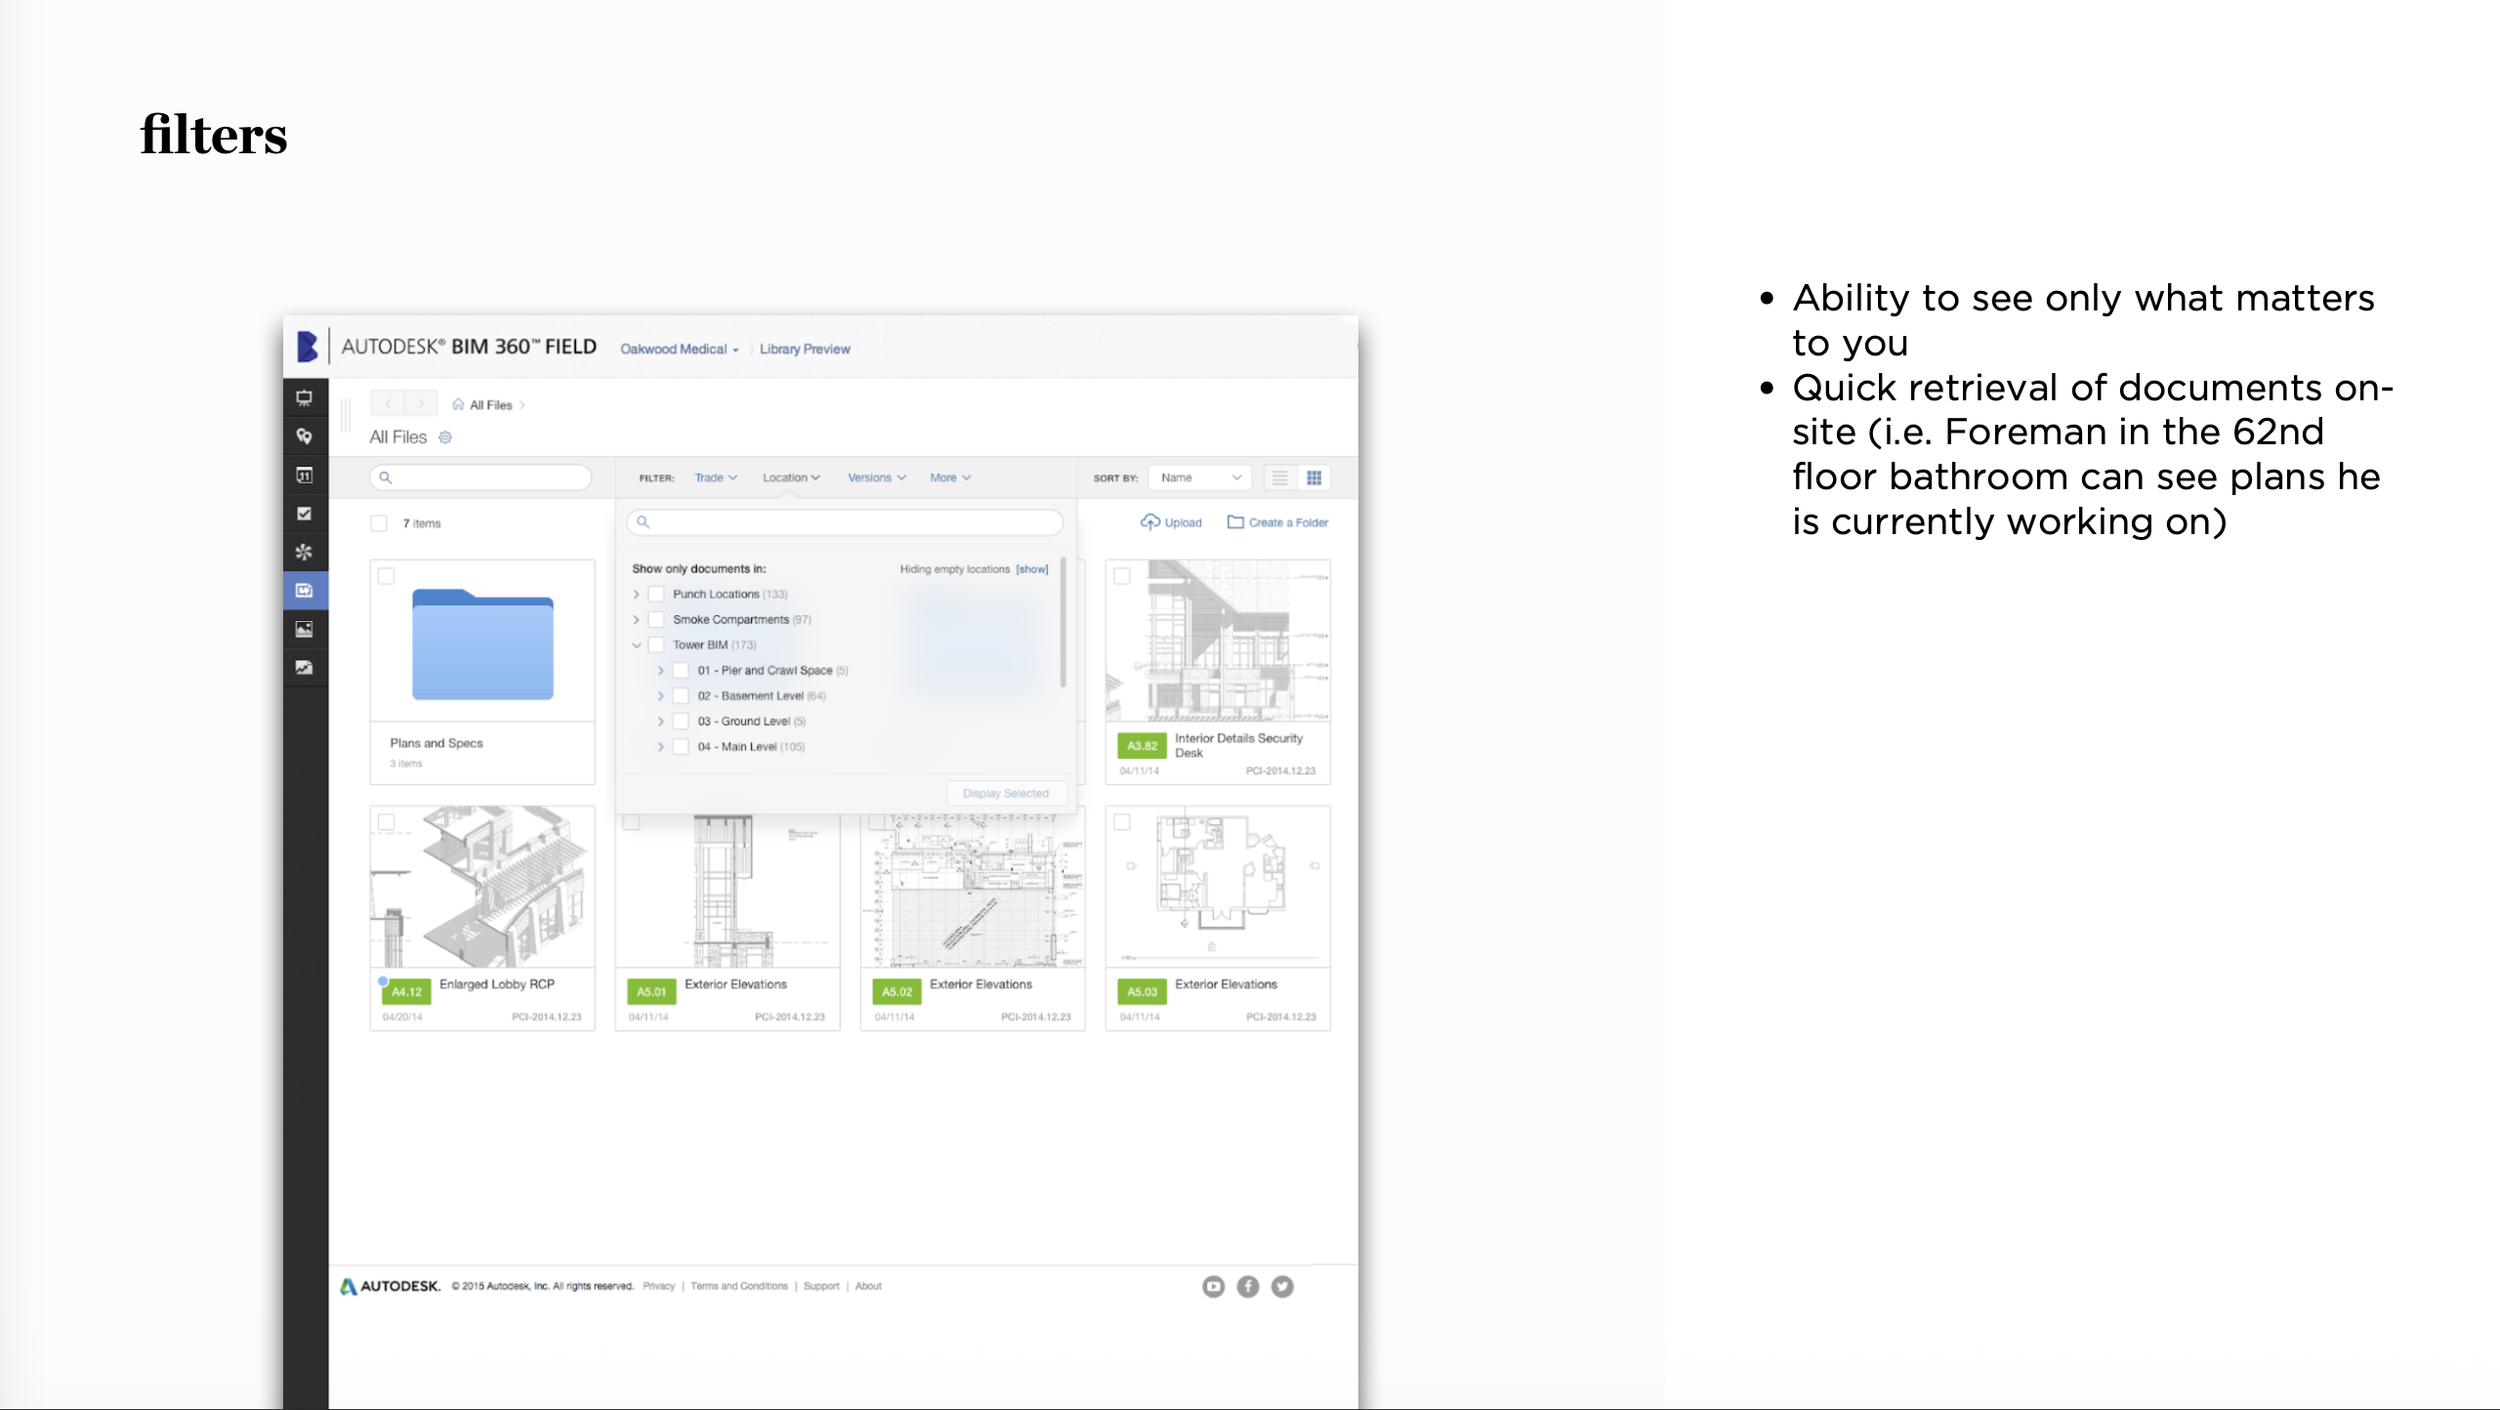Click the checklist sidebar icon

pyautogui.click(x=304, y=513)
